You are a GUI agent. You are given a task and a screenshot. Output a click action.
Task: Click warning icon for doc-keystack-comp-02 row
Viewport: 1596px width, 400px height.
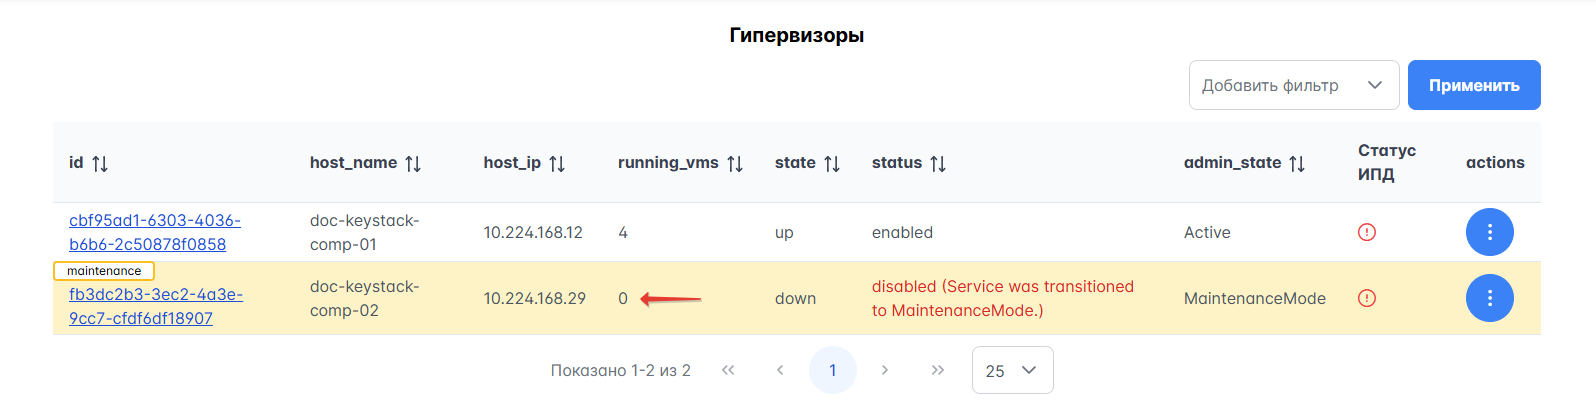click(1367, 298)
